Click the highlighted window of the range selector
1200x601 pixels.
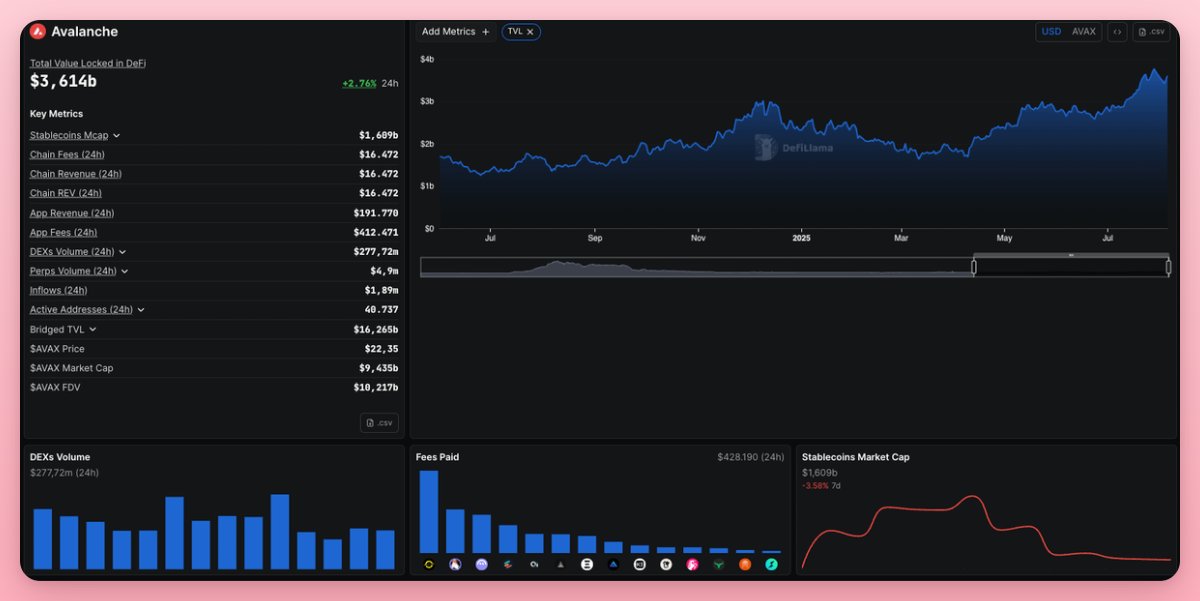1071,267
